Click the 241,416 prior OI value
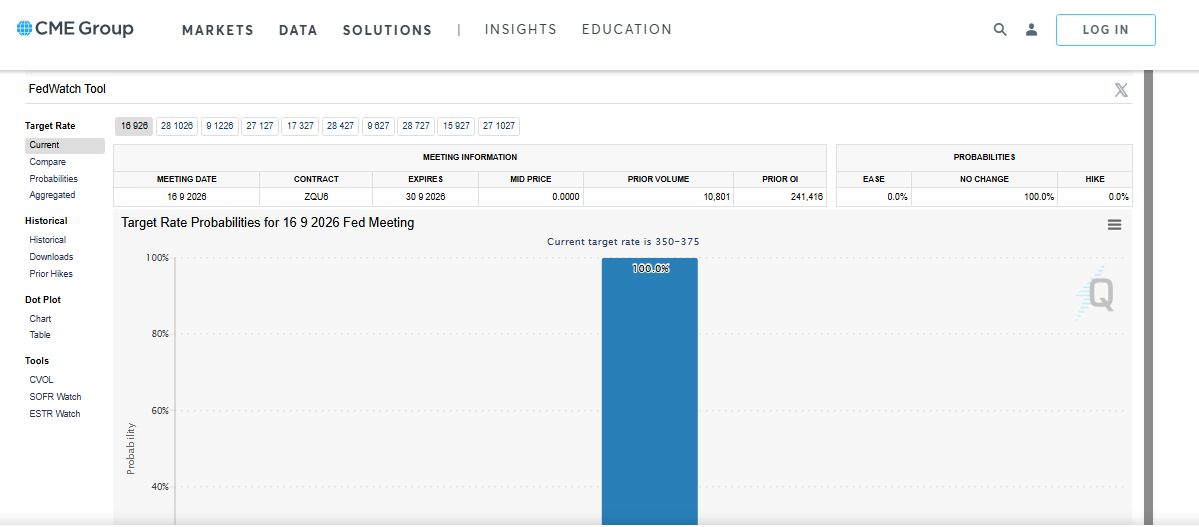This screenshot has height=527, width=1199. coord(807,197)
